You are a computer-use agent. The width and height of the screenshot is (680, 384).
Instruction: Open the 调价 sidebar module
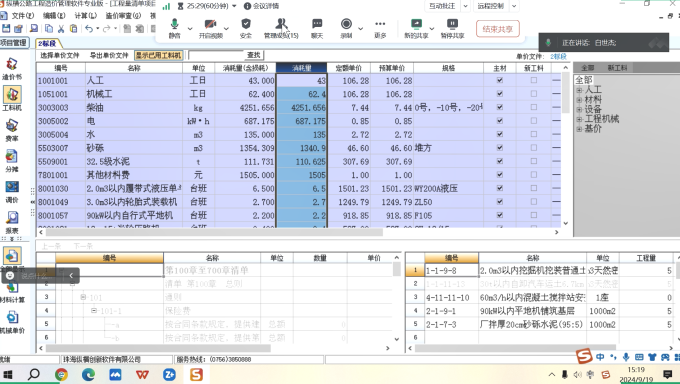pyautogui.click(x=12, y=191)
